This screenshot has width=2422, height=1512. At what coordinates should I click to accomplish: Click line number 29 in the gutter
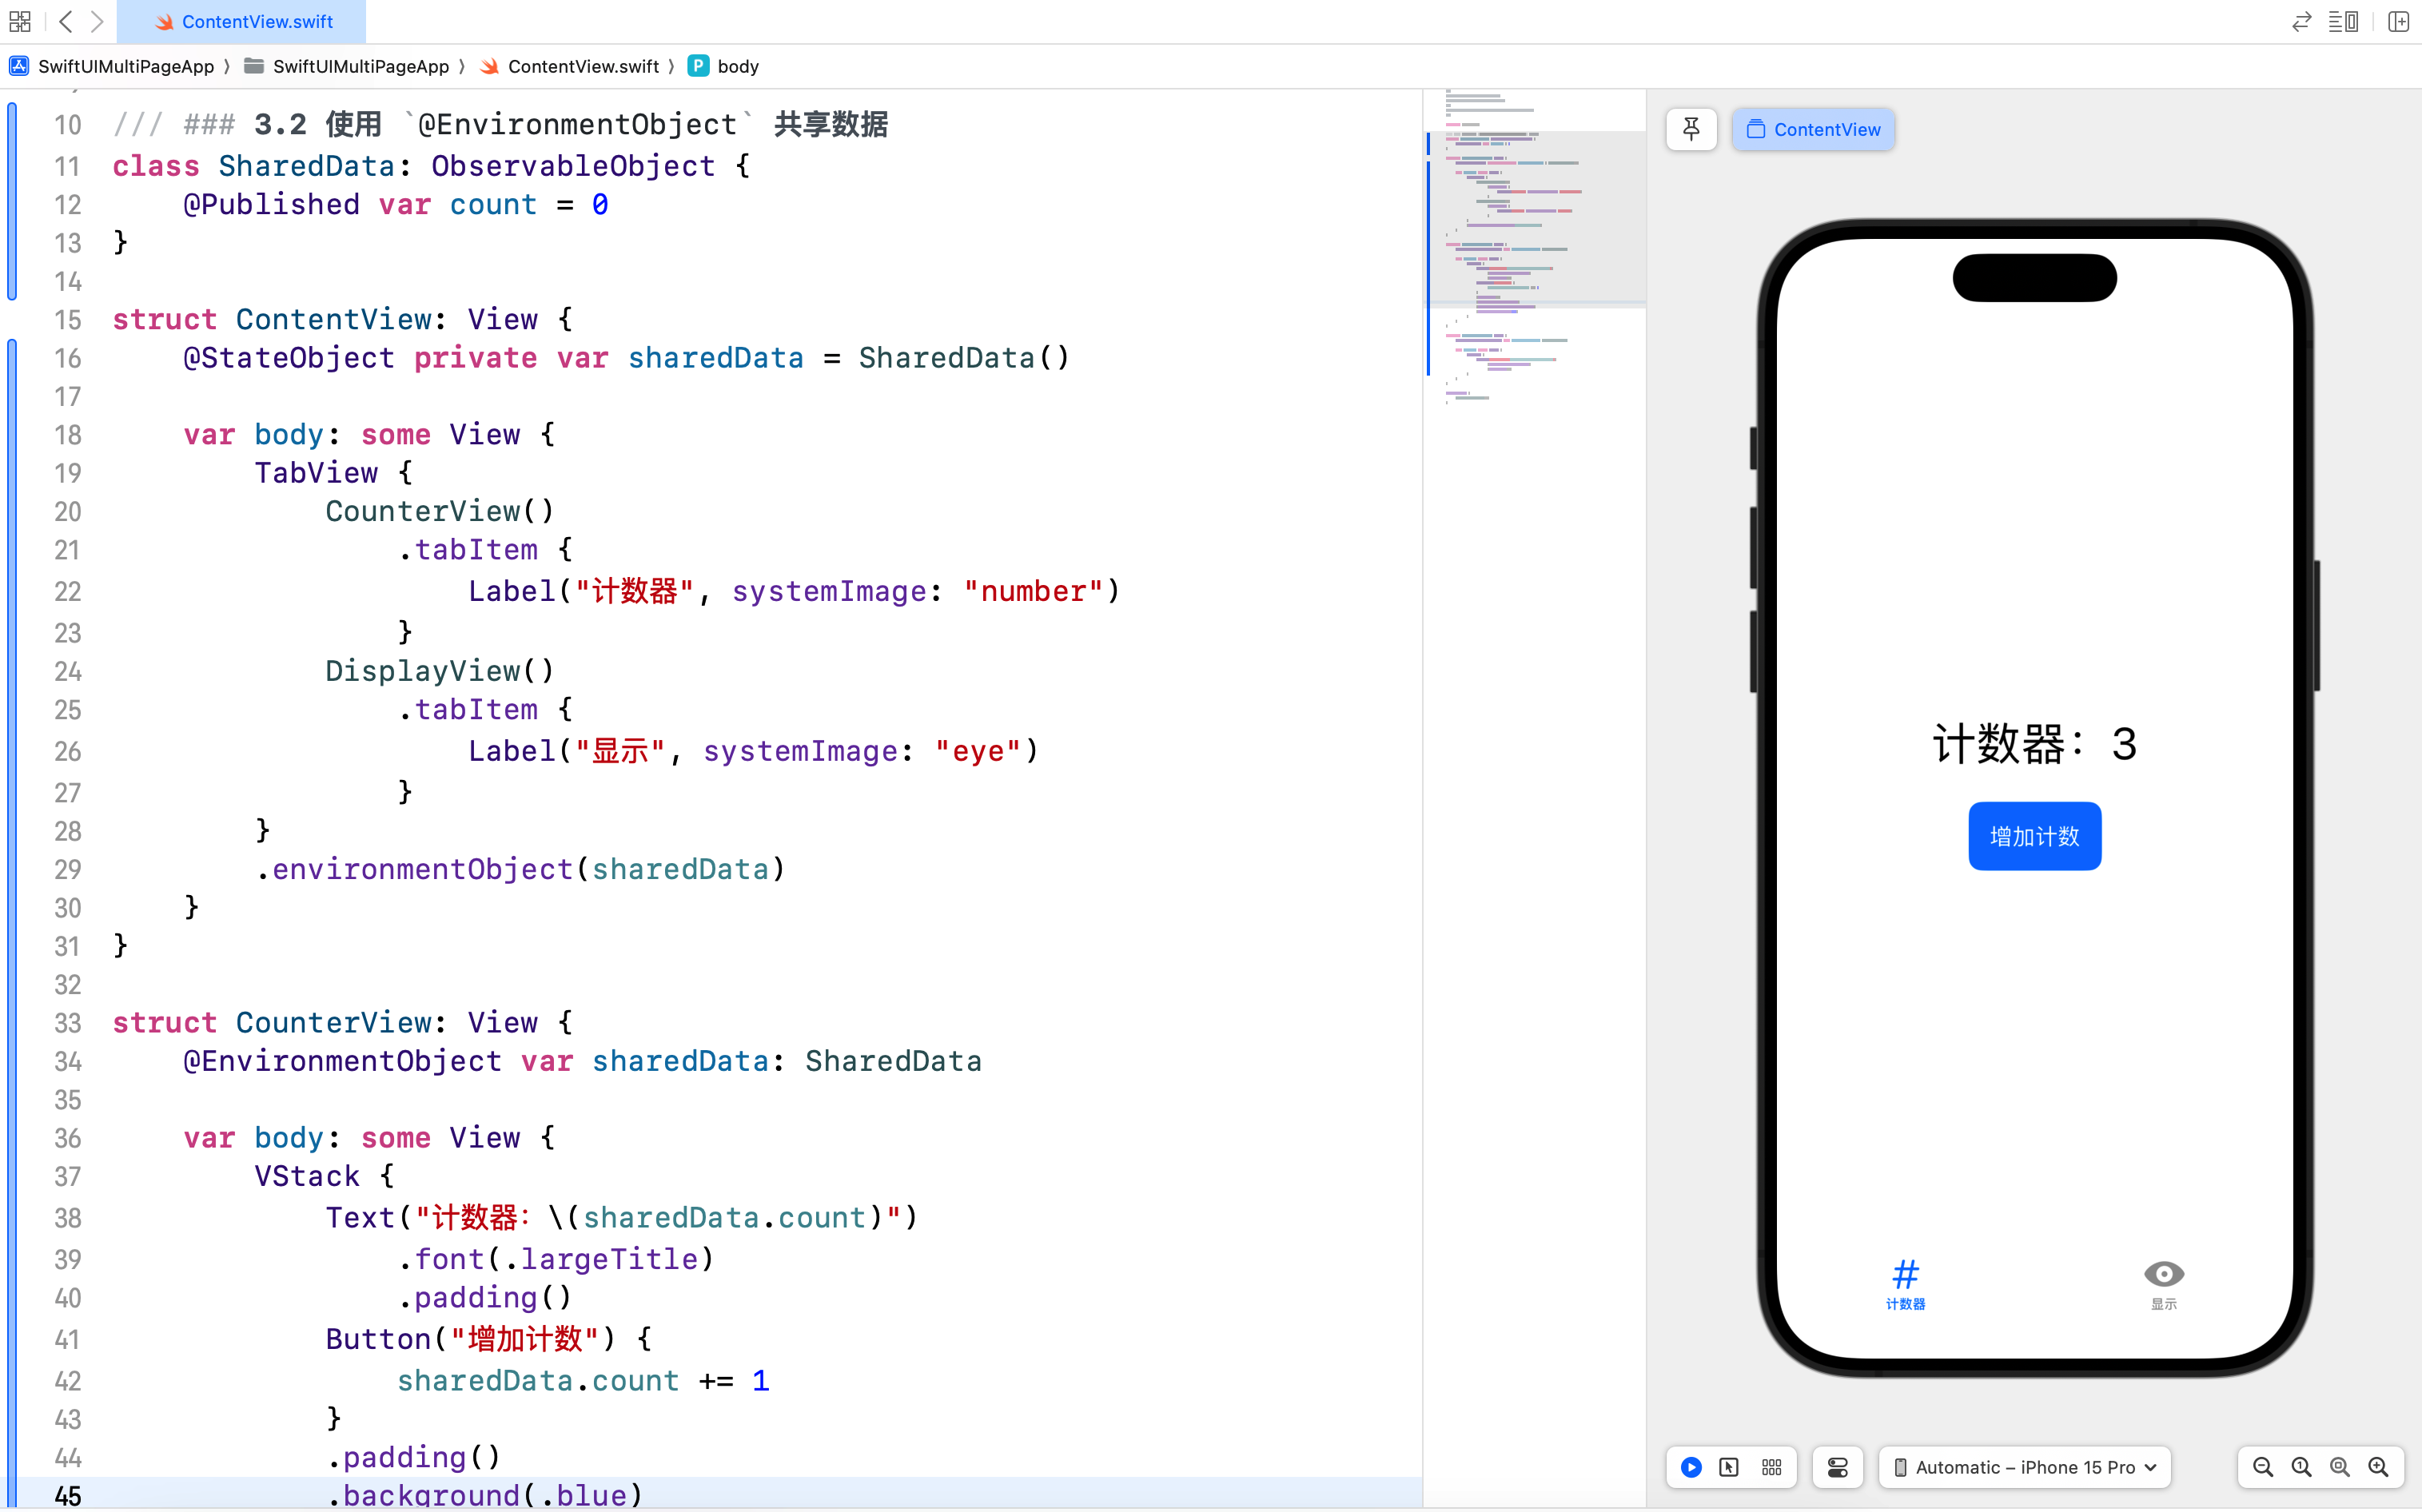tap(67, 869)
